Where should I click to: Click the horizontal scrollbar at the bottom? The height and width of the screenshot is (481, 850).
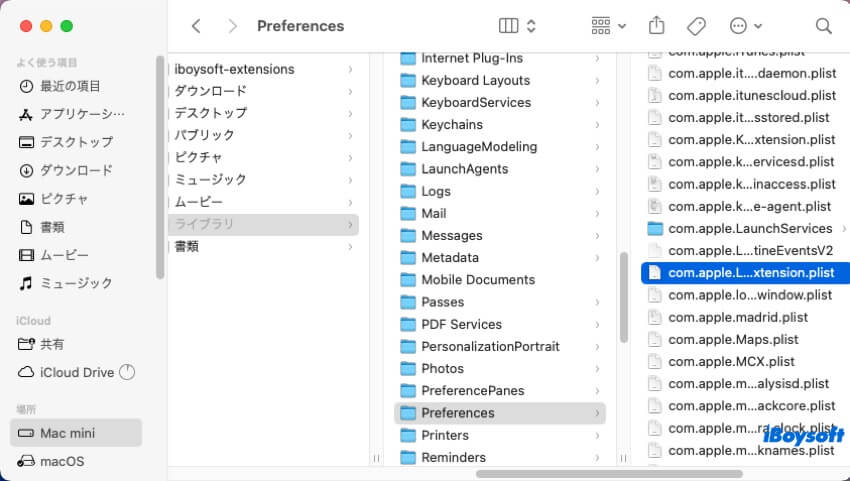click(609, 474)
